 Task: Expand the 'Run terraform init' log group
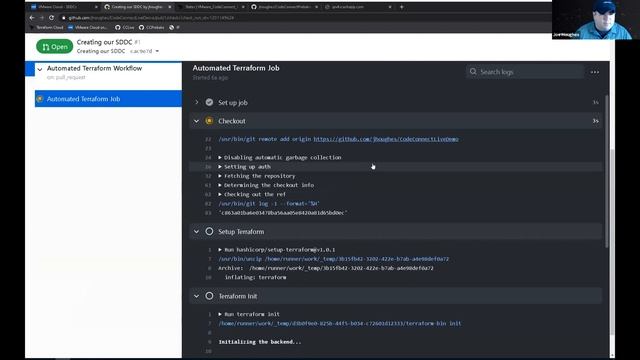point(249,314)
